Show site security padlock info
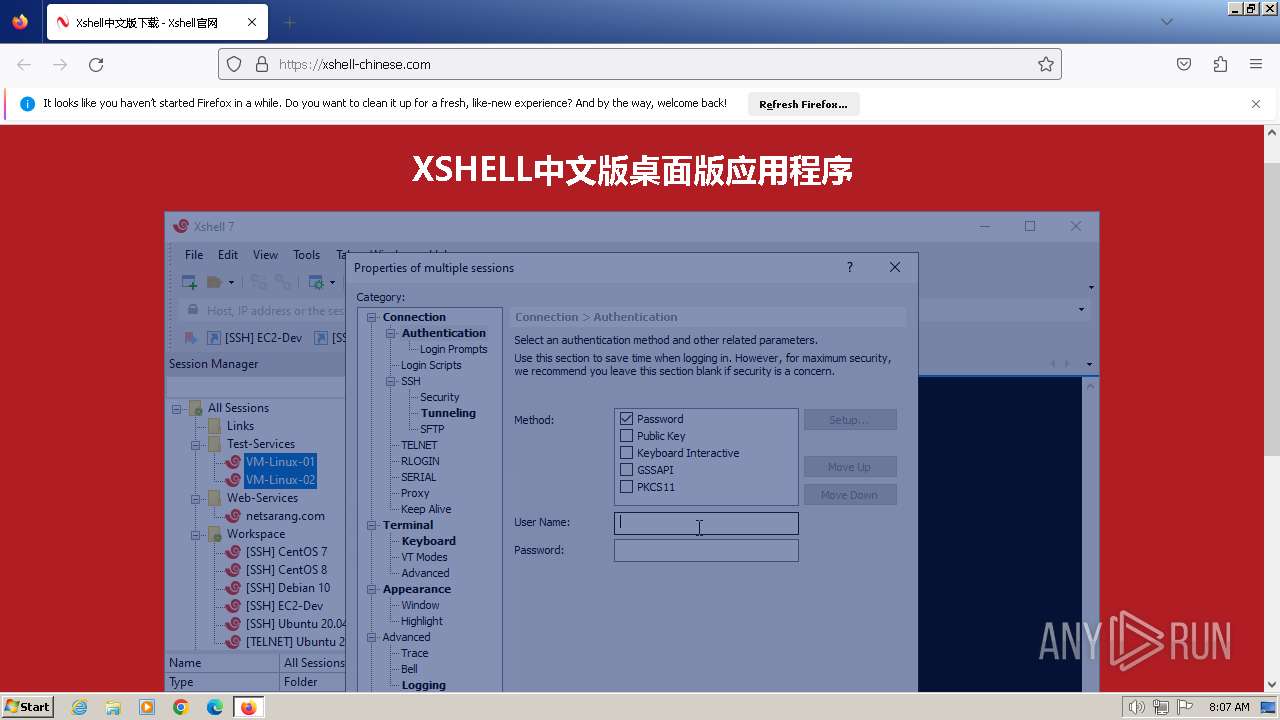The image size is (1280, 720). [262, 64]
